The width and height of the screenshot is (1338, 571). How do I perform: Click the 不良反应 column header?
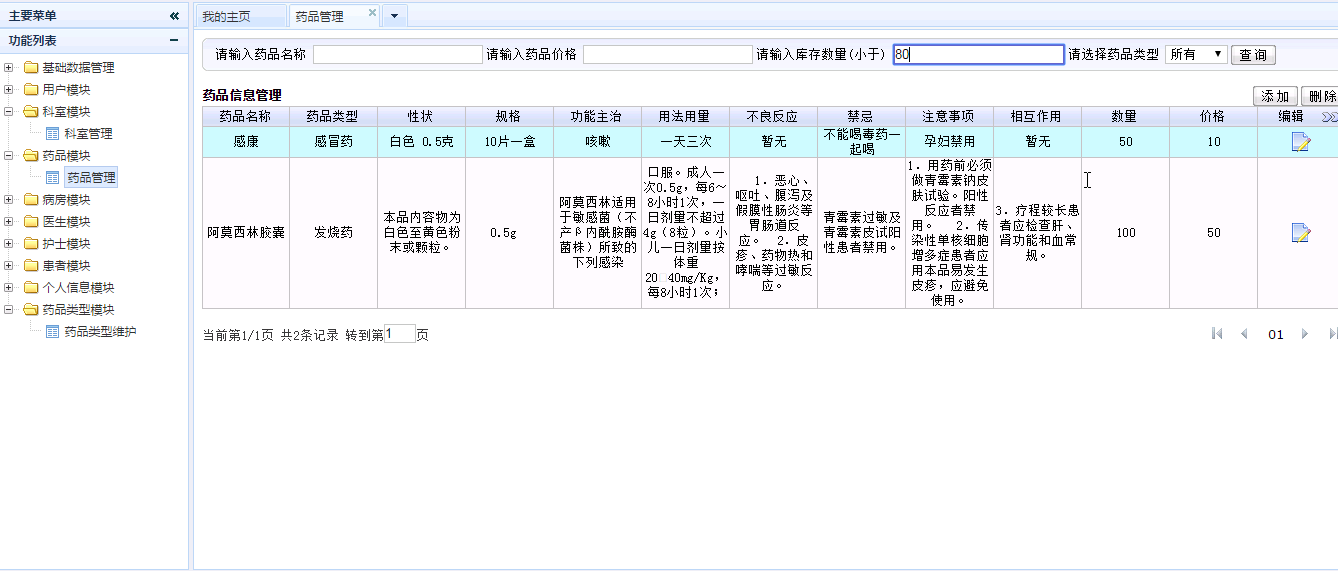tap(773, 117)
